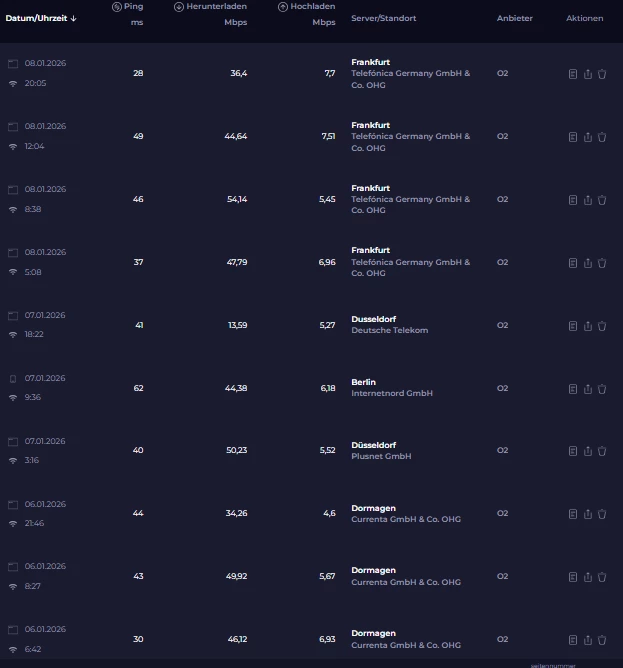Delete the 06.01.2026 21:46 Dormagen result

point(602,514)
